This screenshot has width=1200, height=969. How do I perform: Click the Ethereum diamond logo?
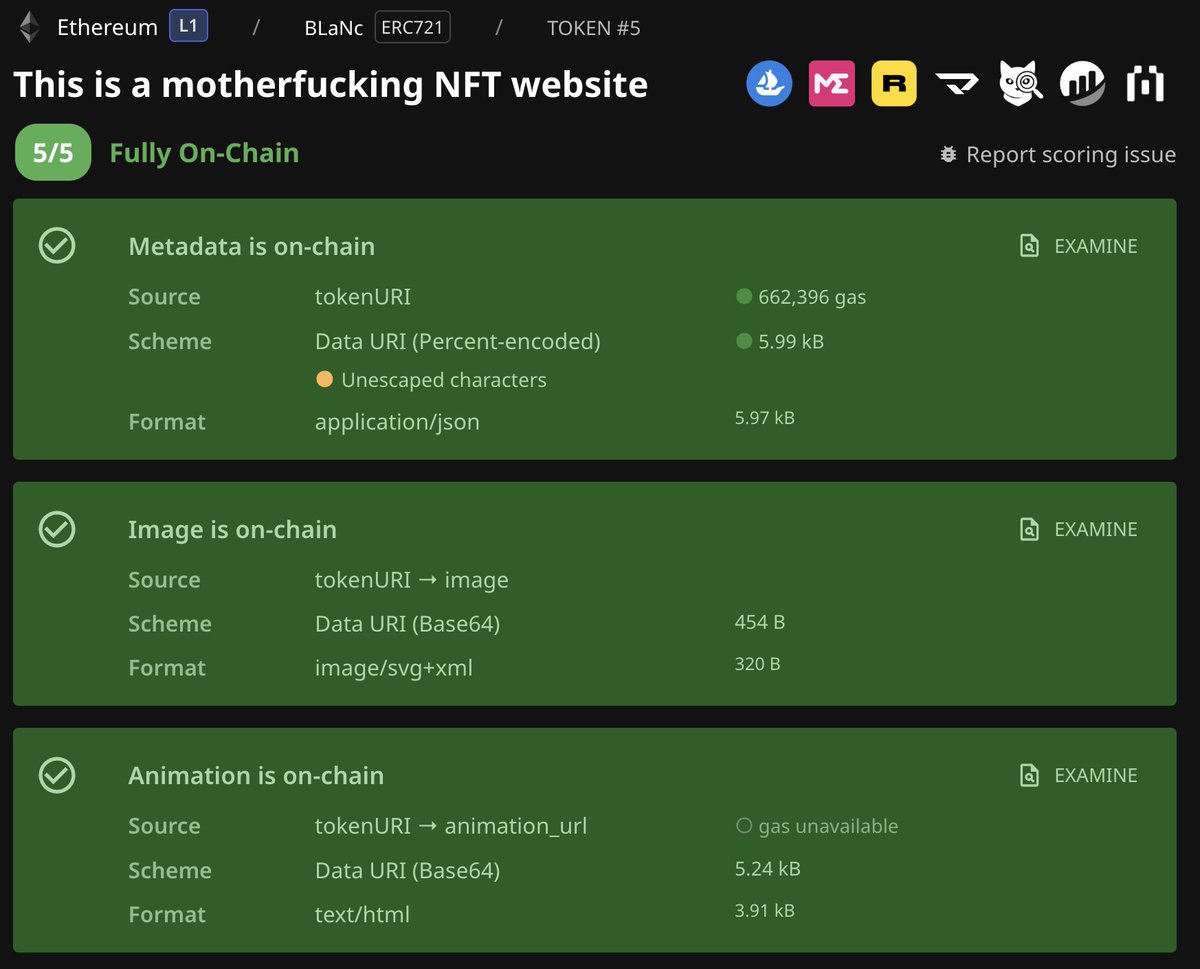[x=30, y=27]
